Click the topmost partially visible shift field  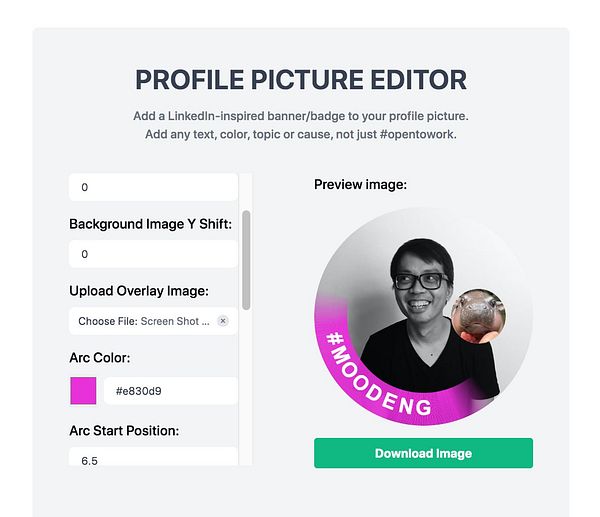click(x=153, y=187)
